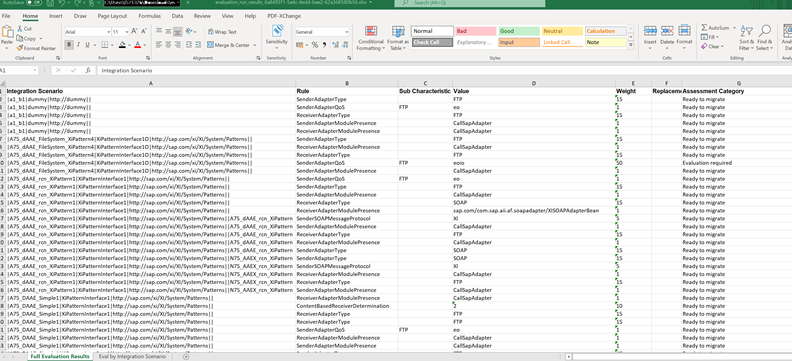The width and height of the screenshot is (792, 361).
Task: Click the Copy icon
Action: pyautogui.click(x=20, y=38)
